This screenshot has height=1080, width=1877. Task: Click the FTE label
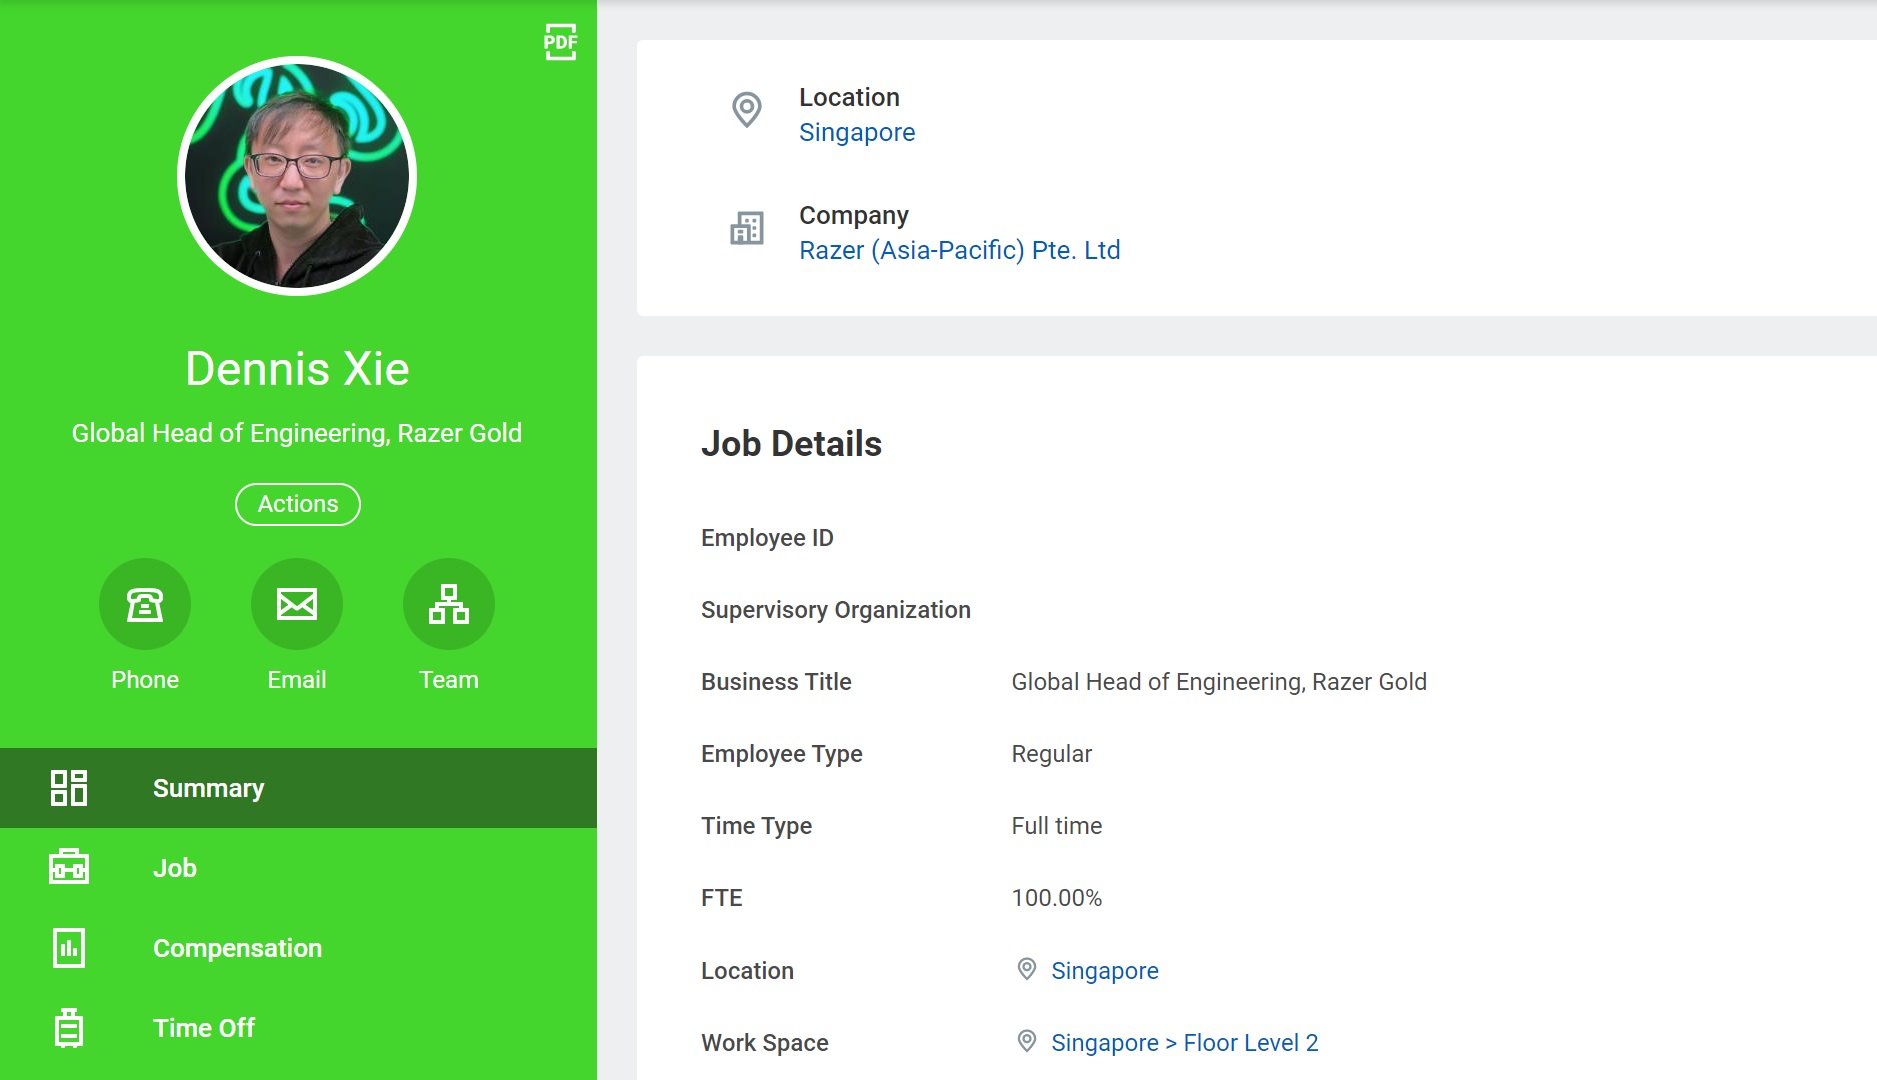click(x=722, y=898)
